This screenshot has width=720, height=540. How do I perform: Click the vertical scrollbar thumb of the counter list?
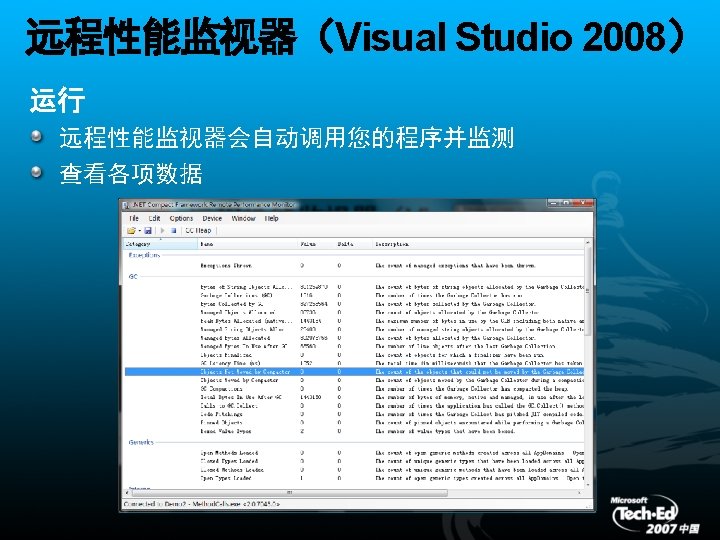click(x=588, y=291)
